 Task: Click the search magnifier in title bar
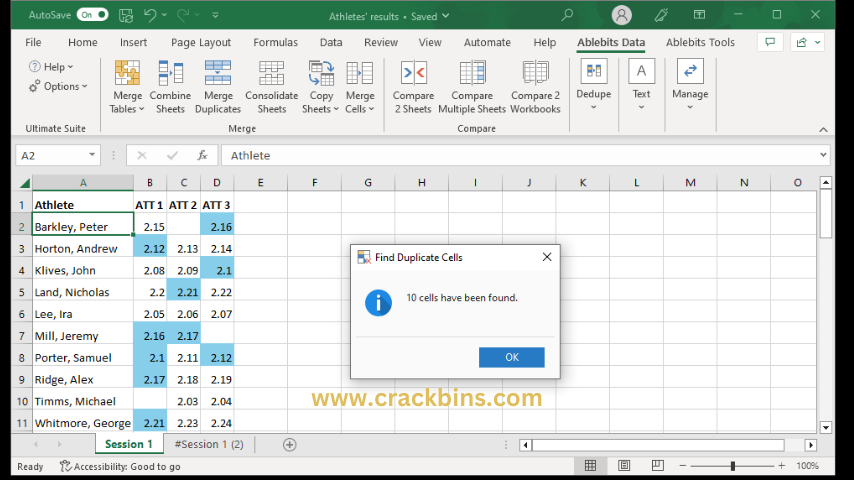(x=567, y=15)
